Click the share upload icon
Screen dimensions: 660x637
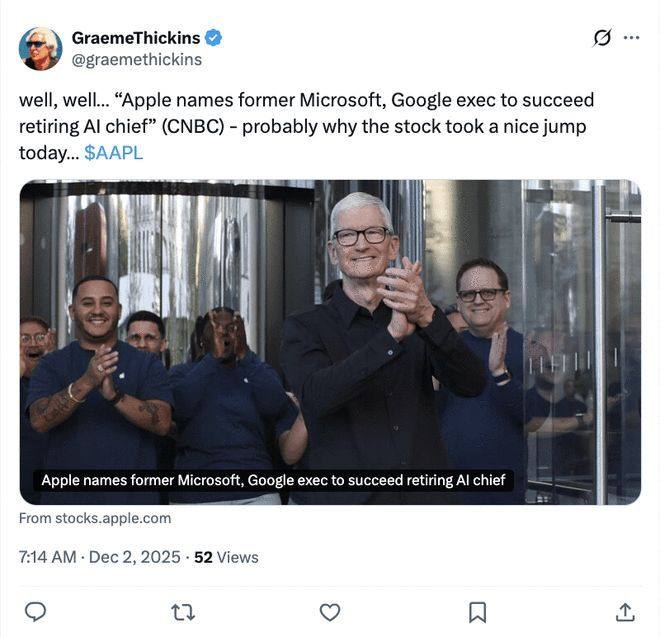coord(625,611)
